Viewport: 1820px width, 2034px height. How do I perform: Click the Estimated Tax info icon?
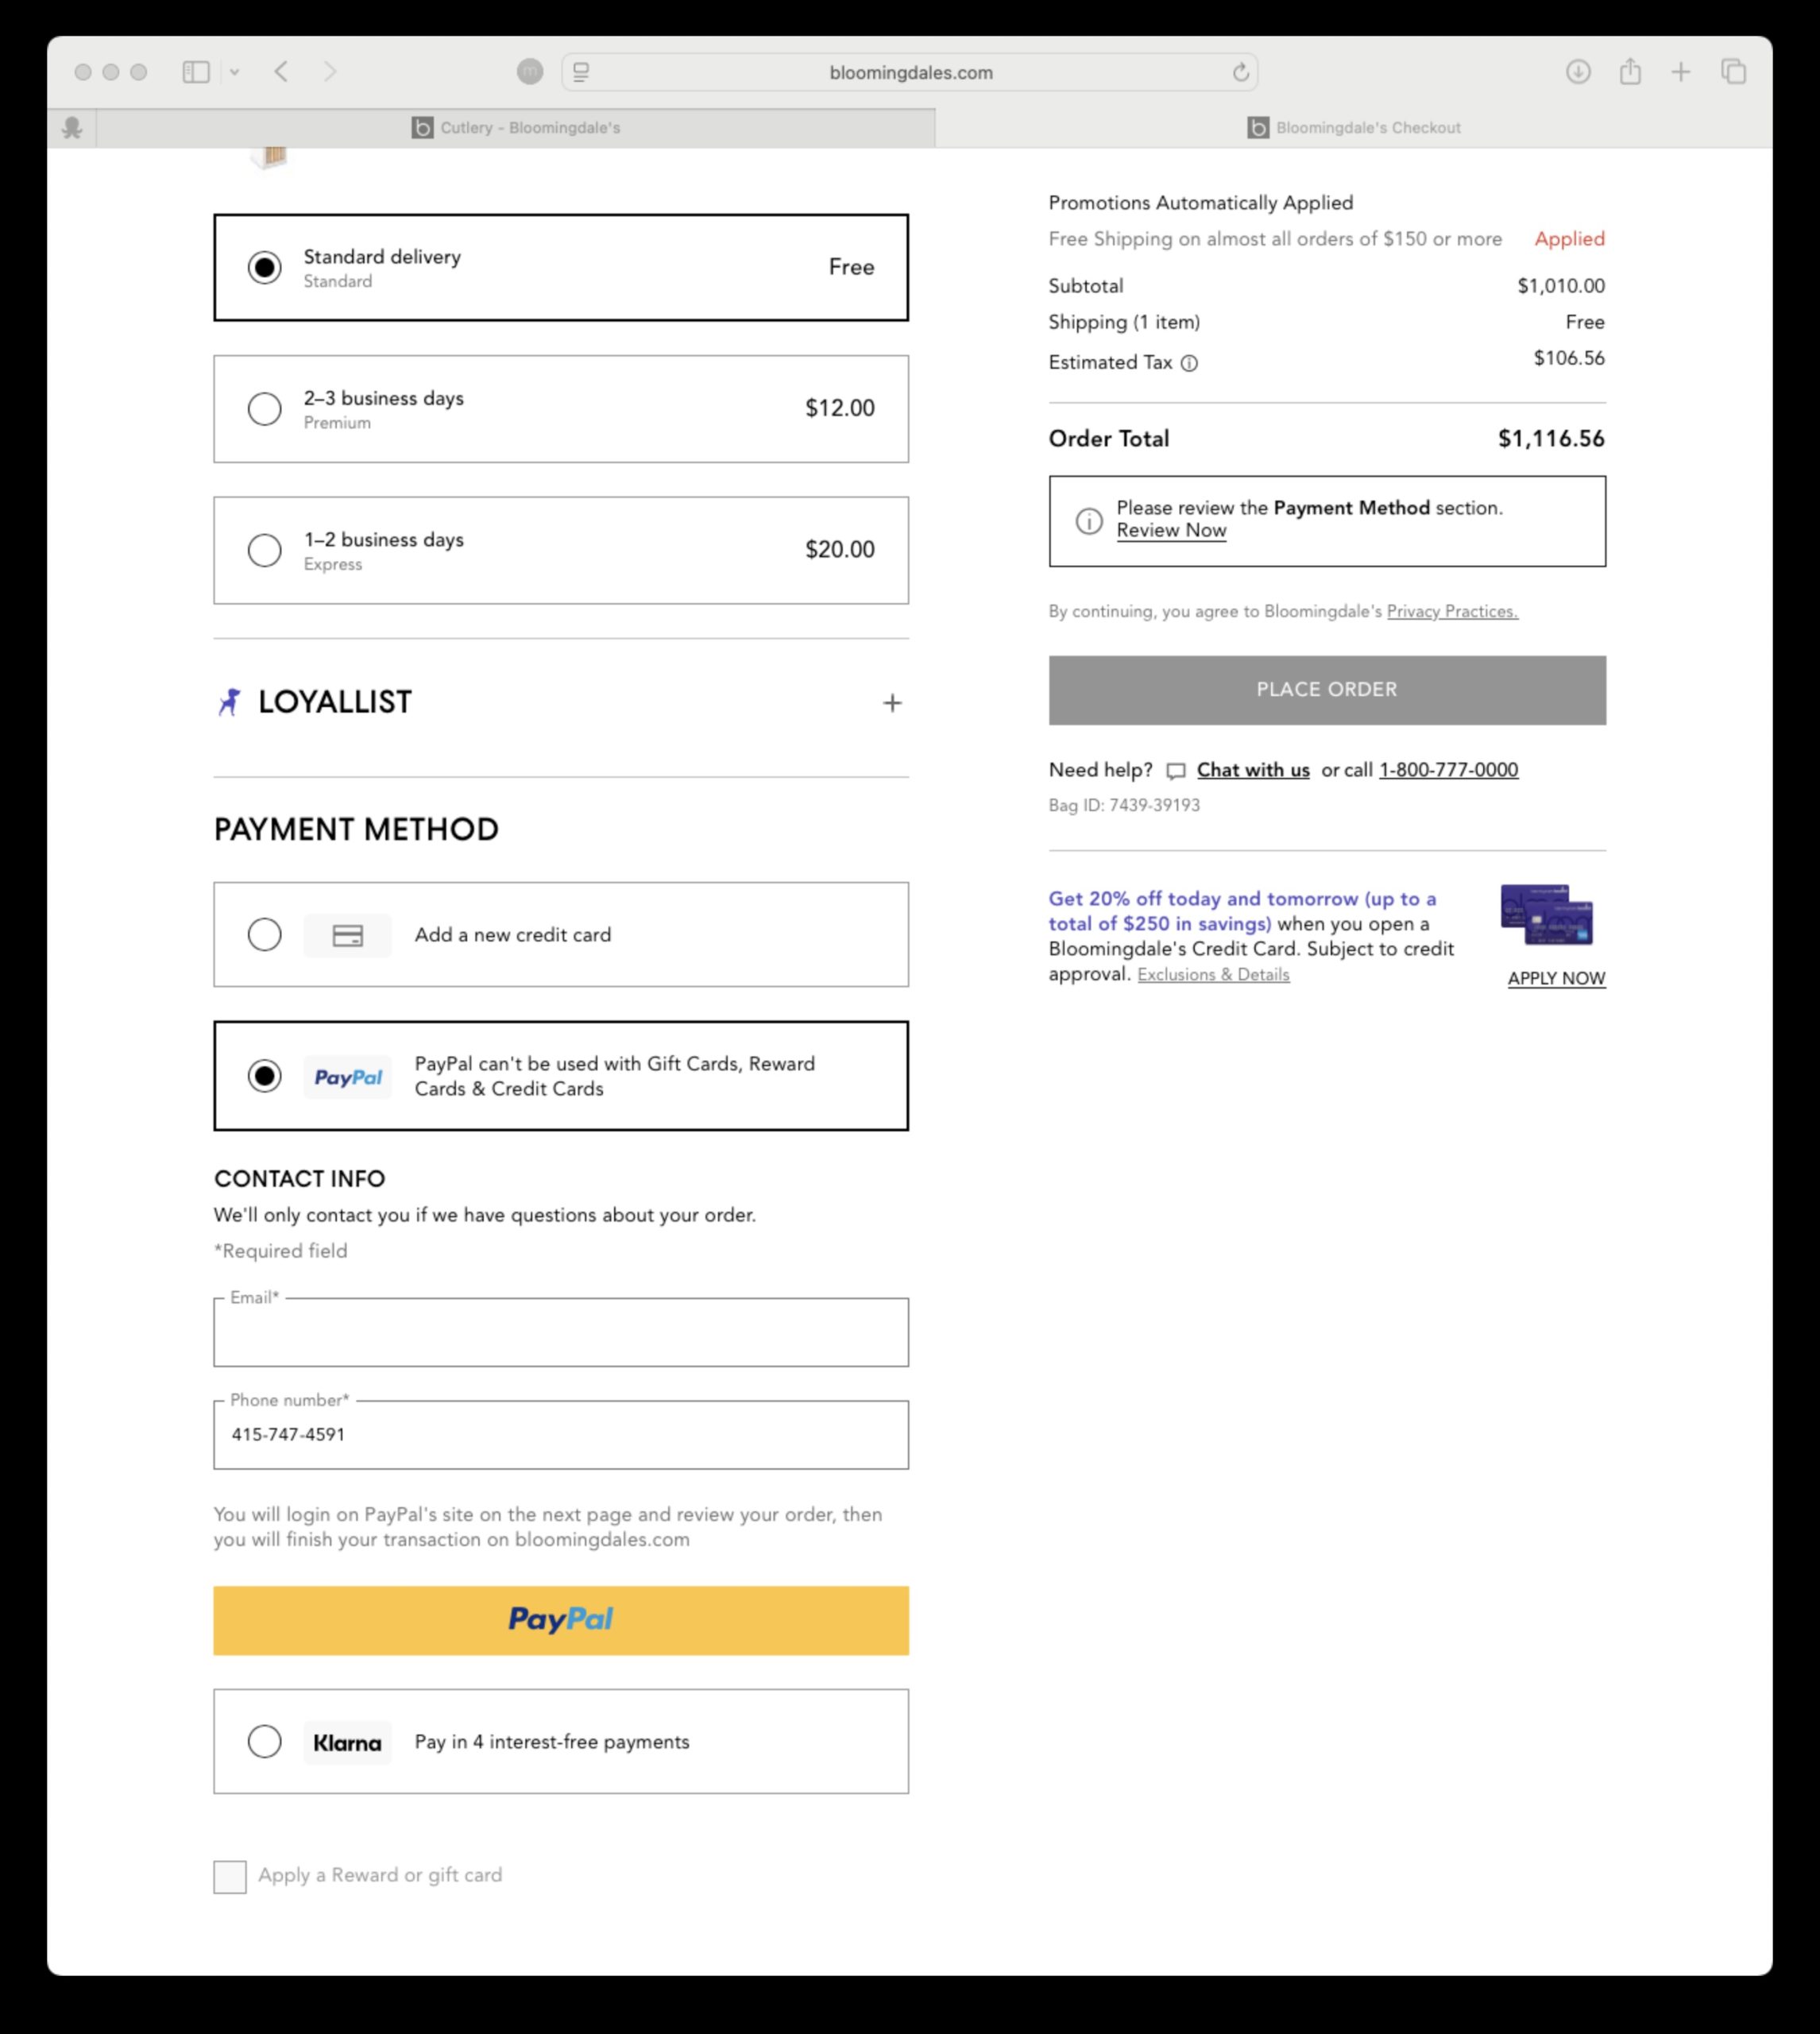click(x=1189, y=363)
